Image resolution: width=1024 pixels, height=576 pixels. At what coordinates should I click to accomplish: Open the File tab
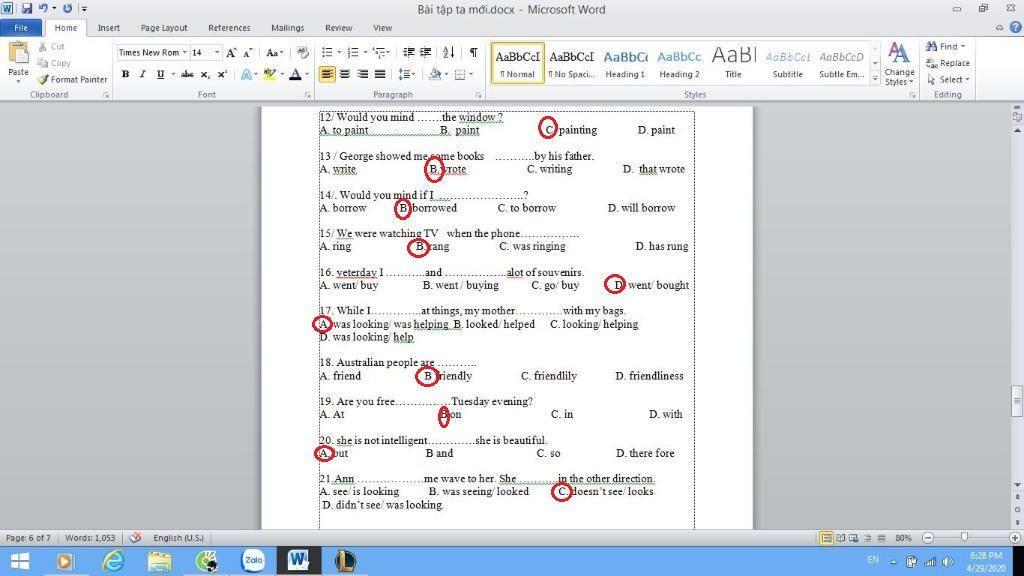pos(21,28)
